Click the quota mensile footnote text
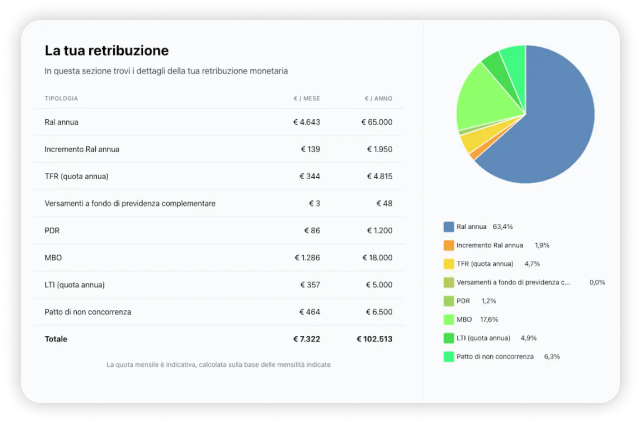 click(x=218, y=365)
